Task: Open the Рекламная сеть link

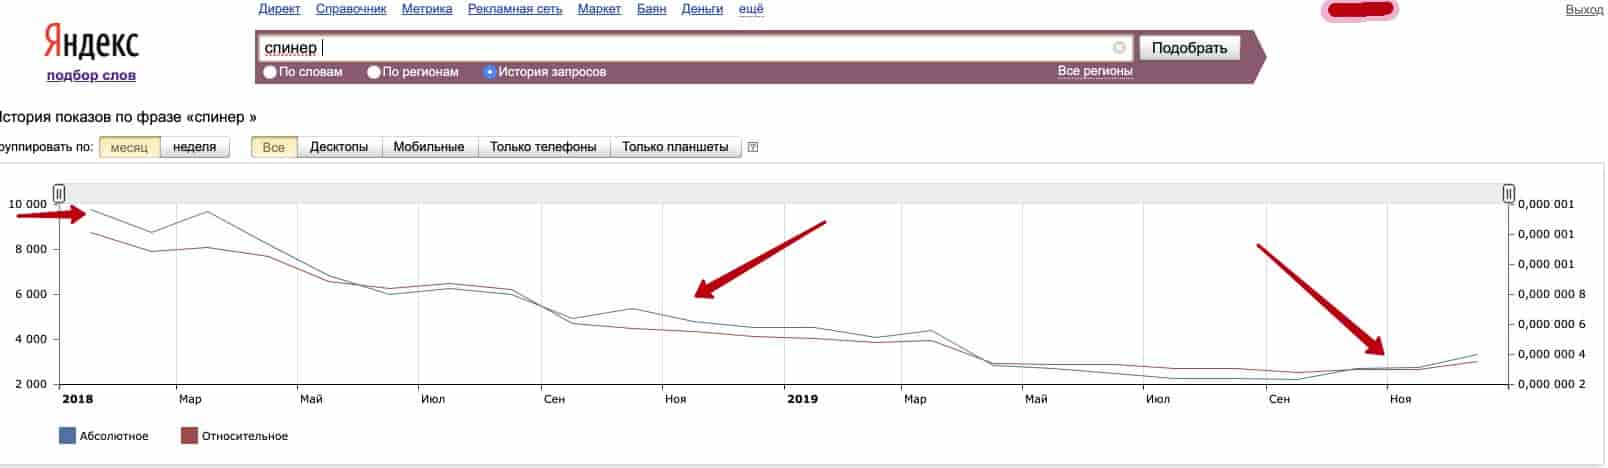Action: click(x=515, y=9)
